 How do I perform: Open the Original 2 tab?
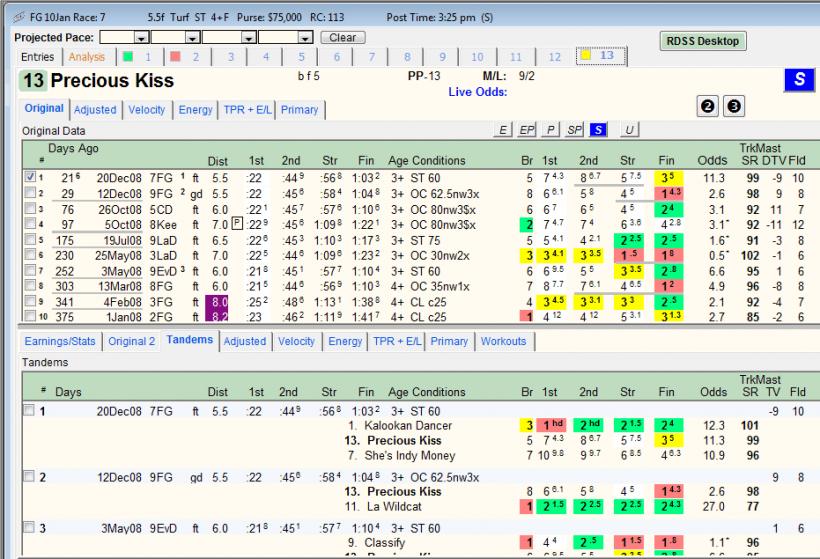132,341
